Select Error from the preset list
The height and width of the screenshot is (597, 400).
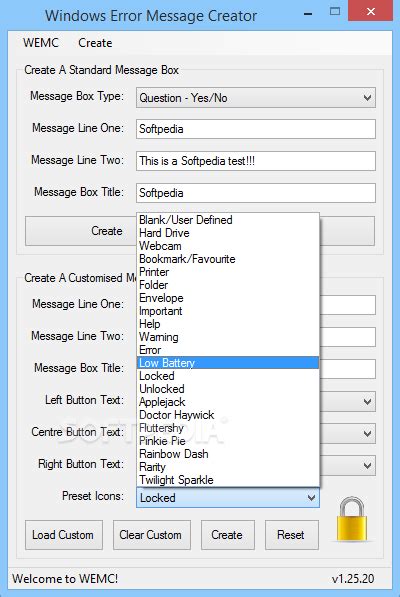228,350
